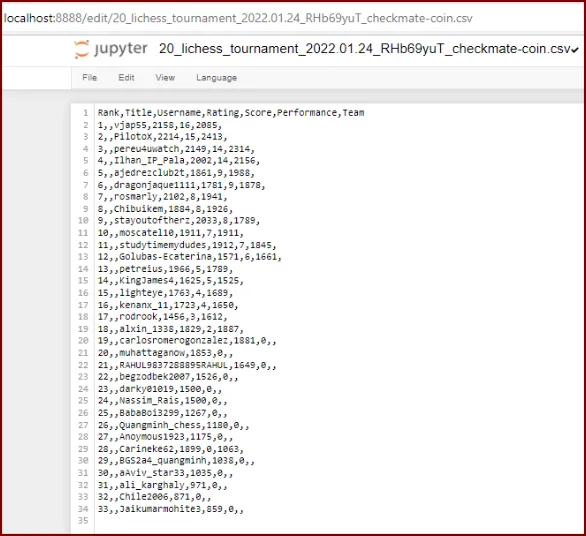This screenshot has width=586, height=536.
Task: Click the line with lighteye
Action: (x=165, y=293)
